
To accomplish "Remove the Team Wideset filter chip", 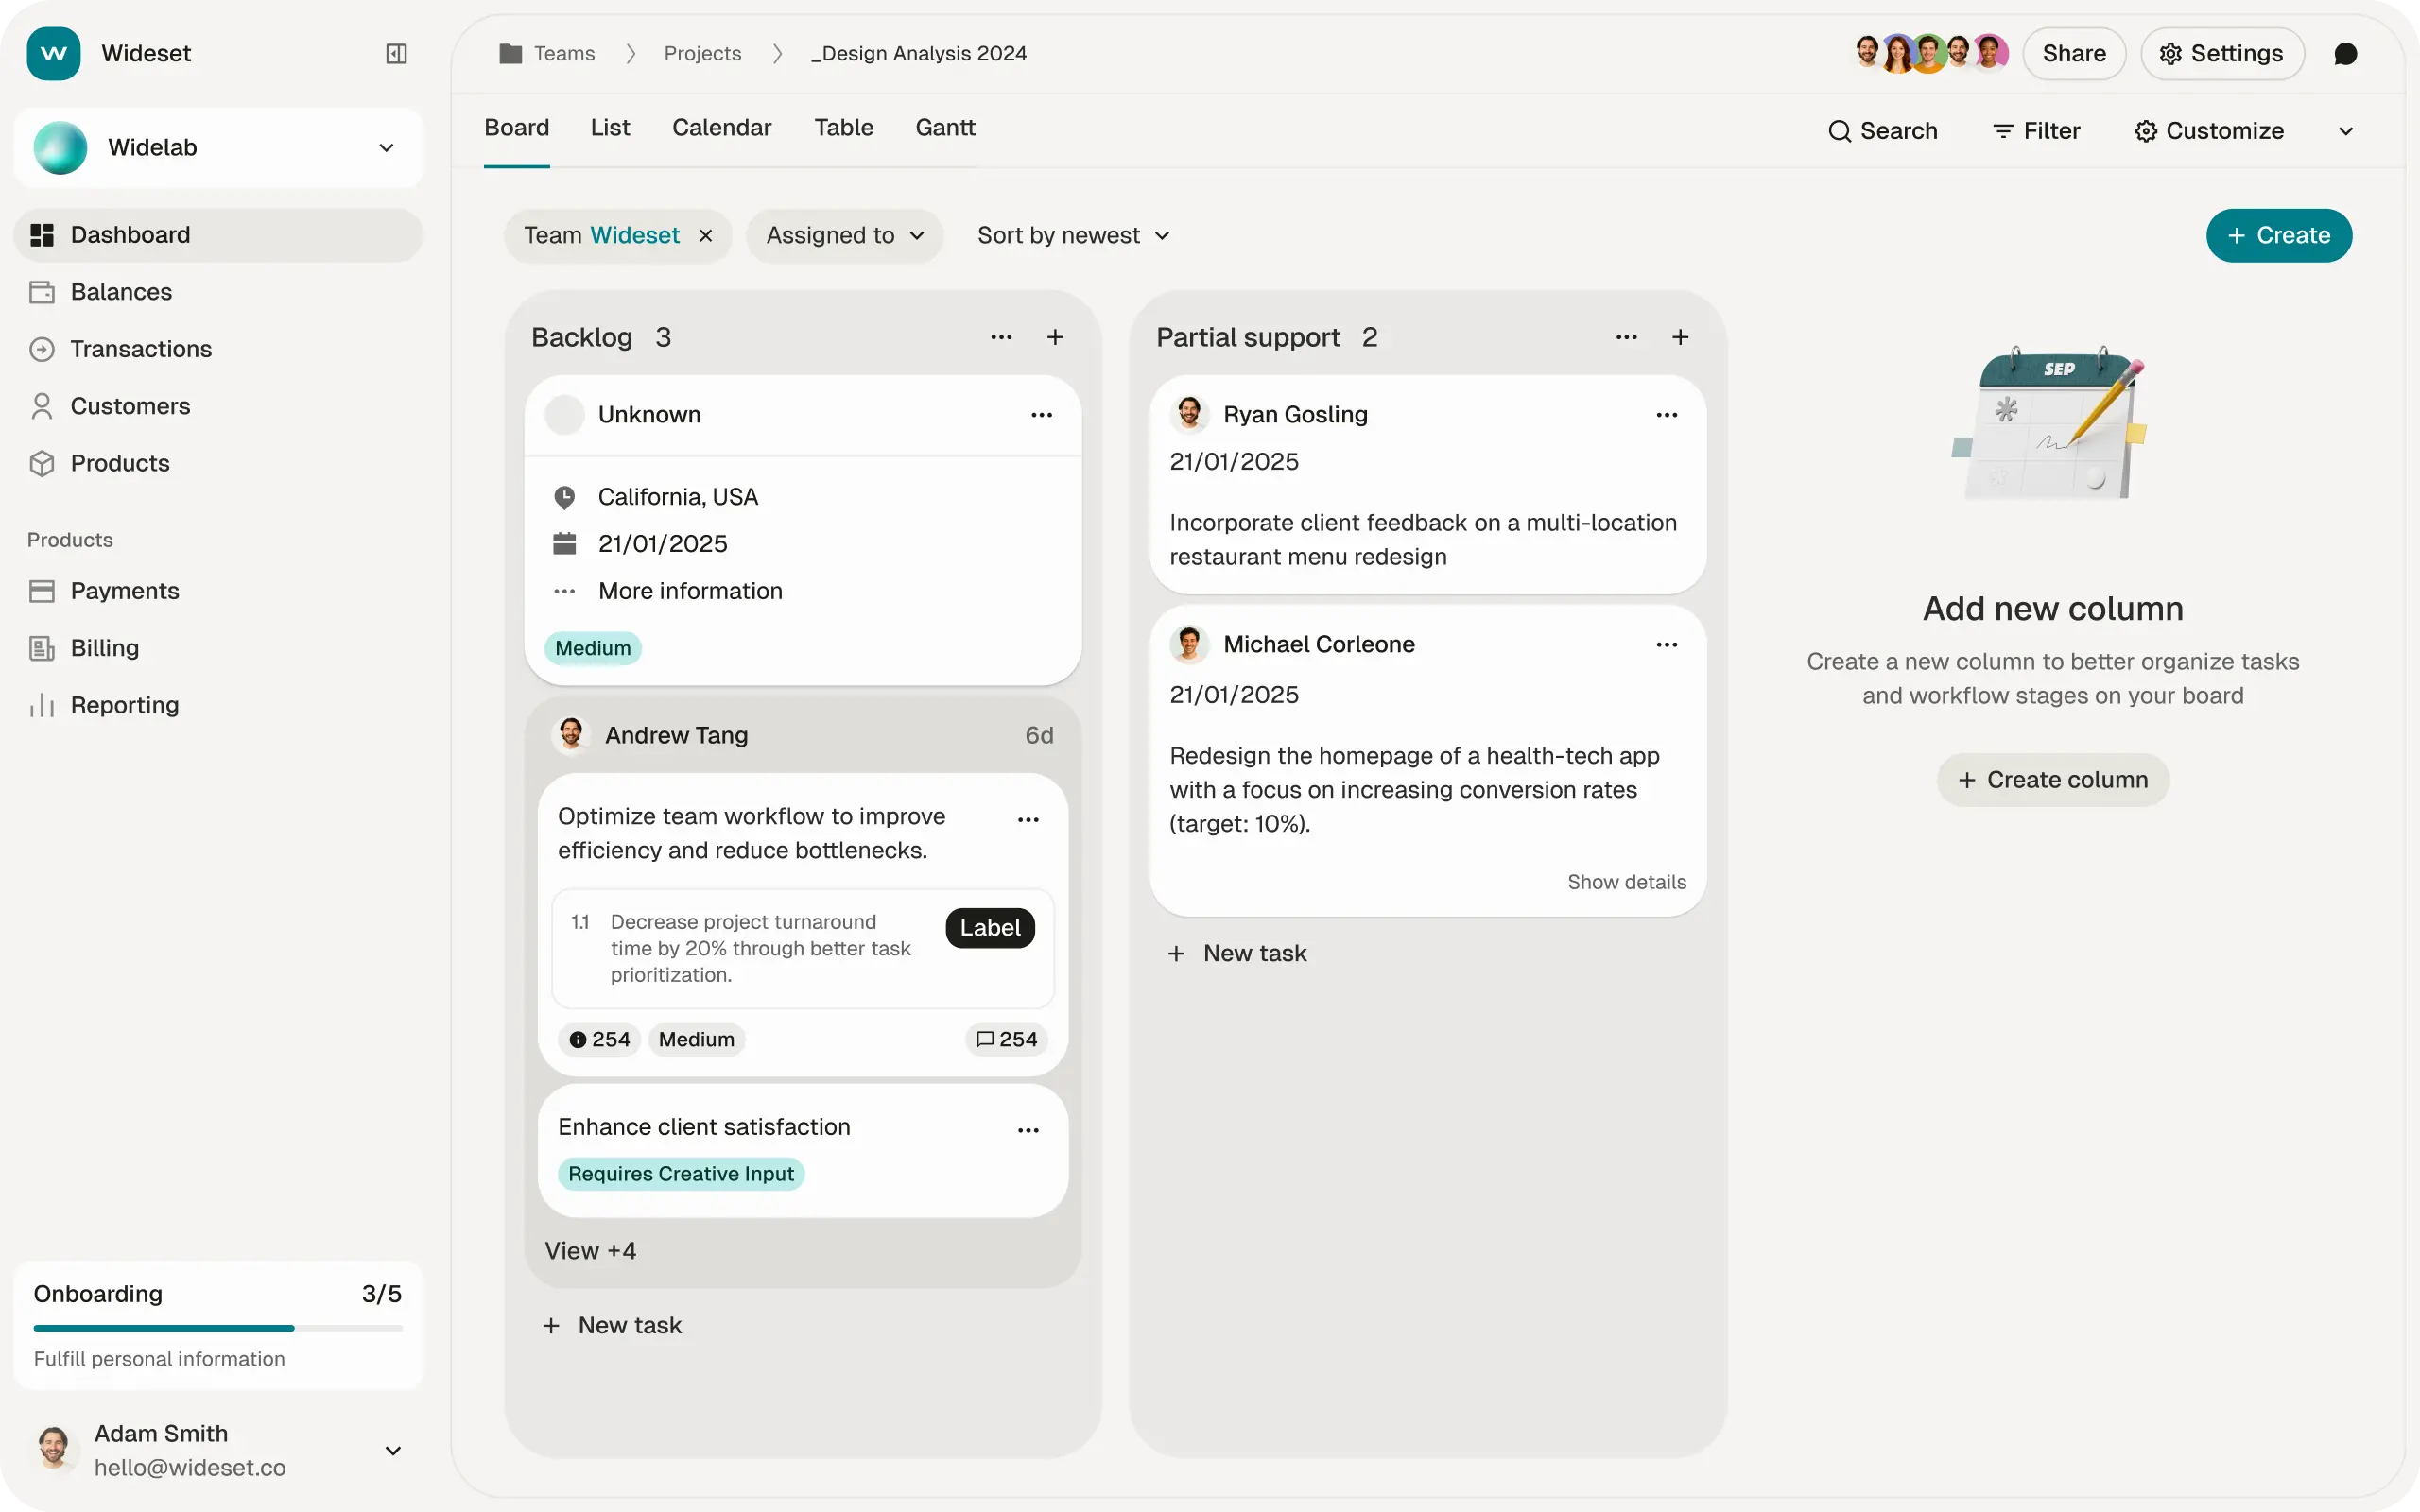I will click(706, 235).
